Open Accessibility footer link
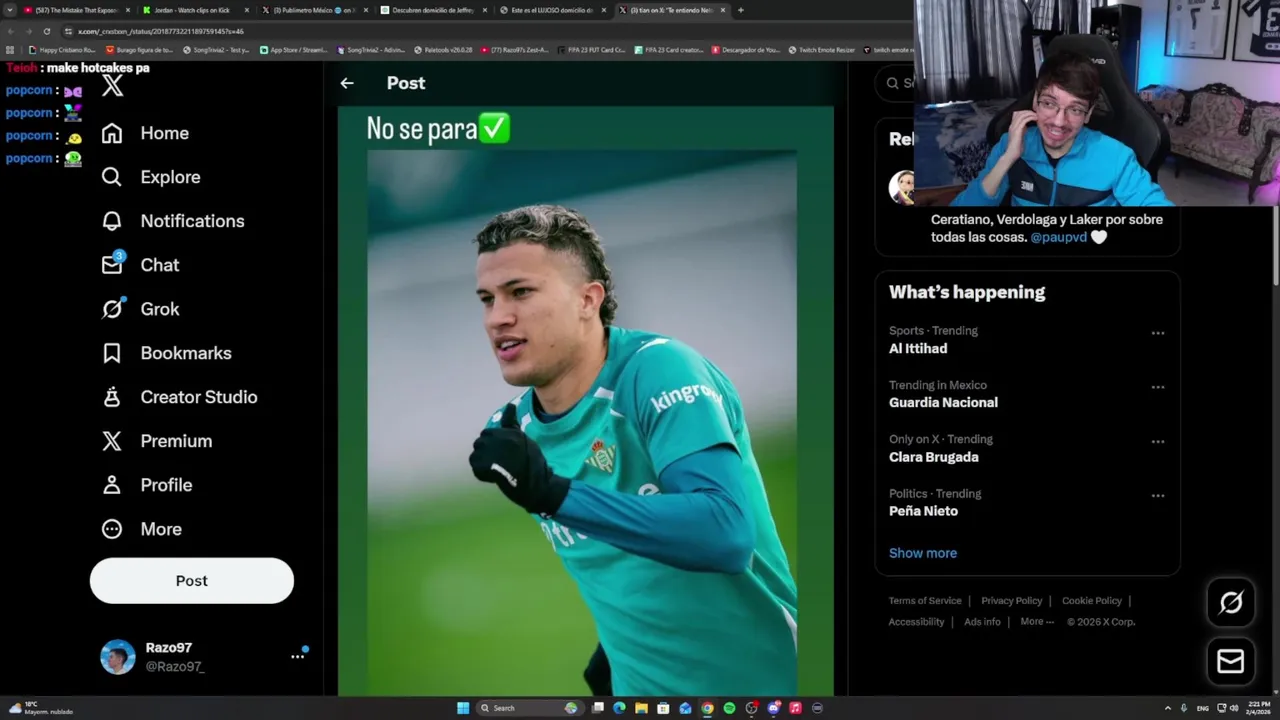This screenshot has width=1280, height=720. click(x=916, y=622)
